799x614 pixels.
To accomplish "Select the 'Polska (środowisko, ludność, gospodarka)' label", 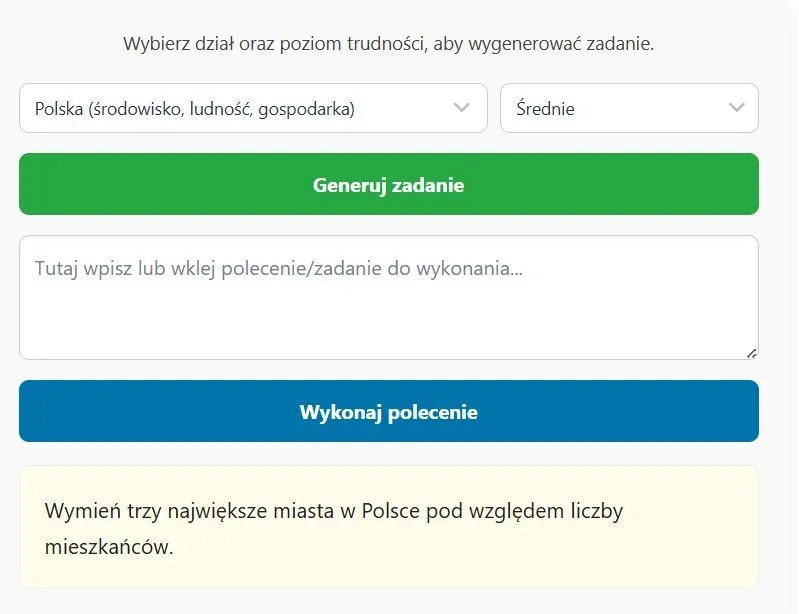I will tap(195, 109).
